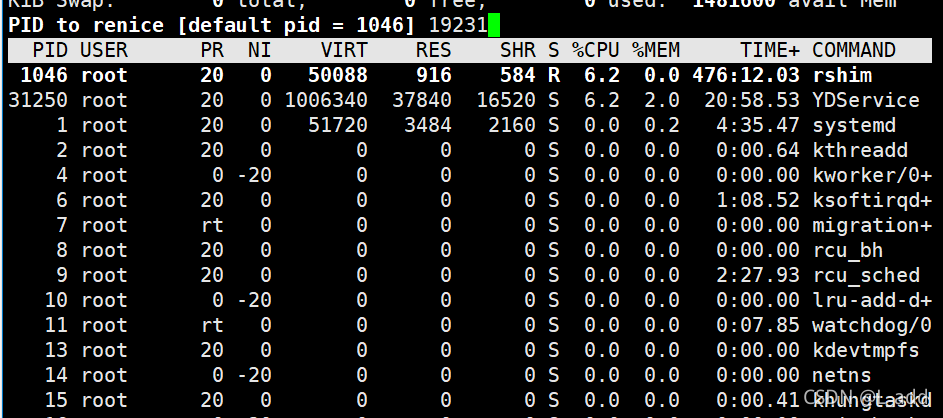
Task: Click the 2.0 %MEM value for YDService
Action: [x=662, y=100]
